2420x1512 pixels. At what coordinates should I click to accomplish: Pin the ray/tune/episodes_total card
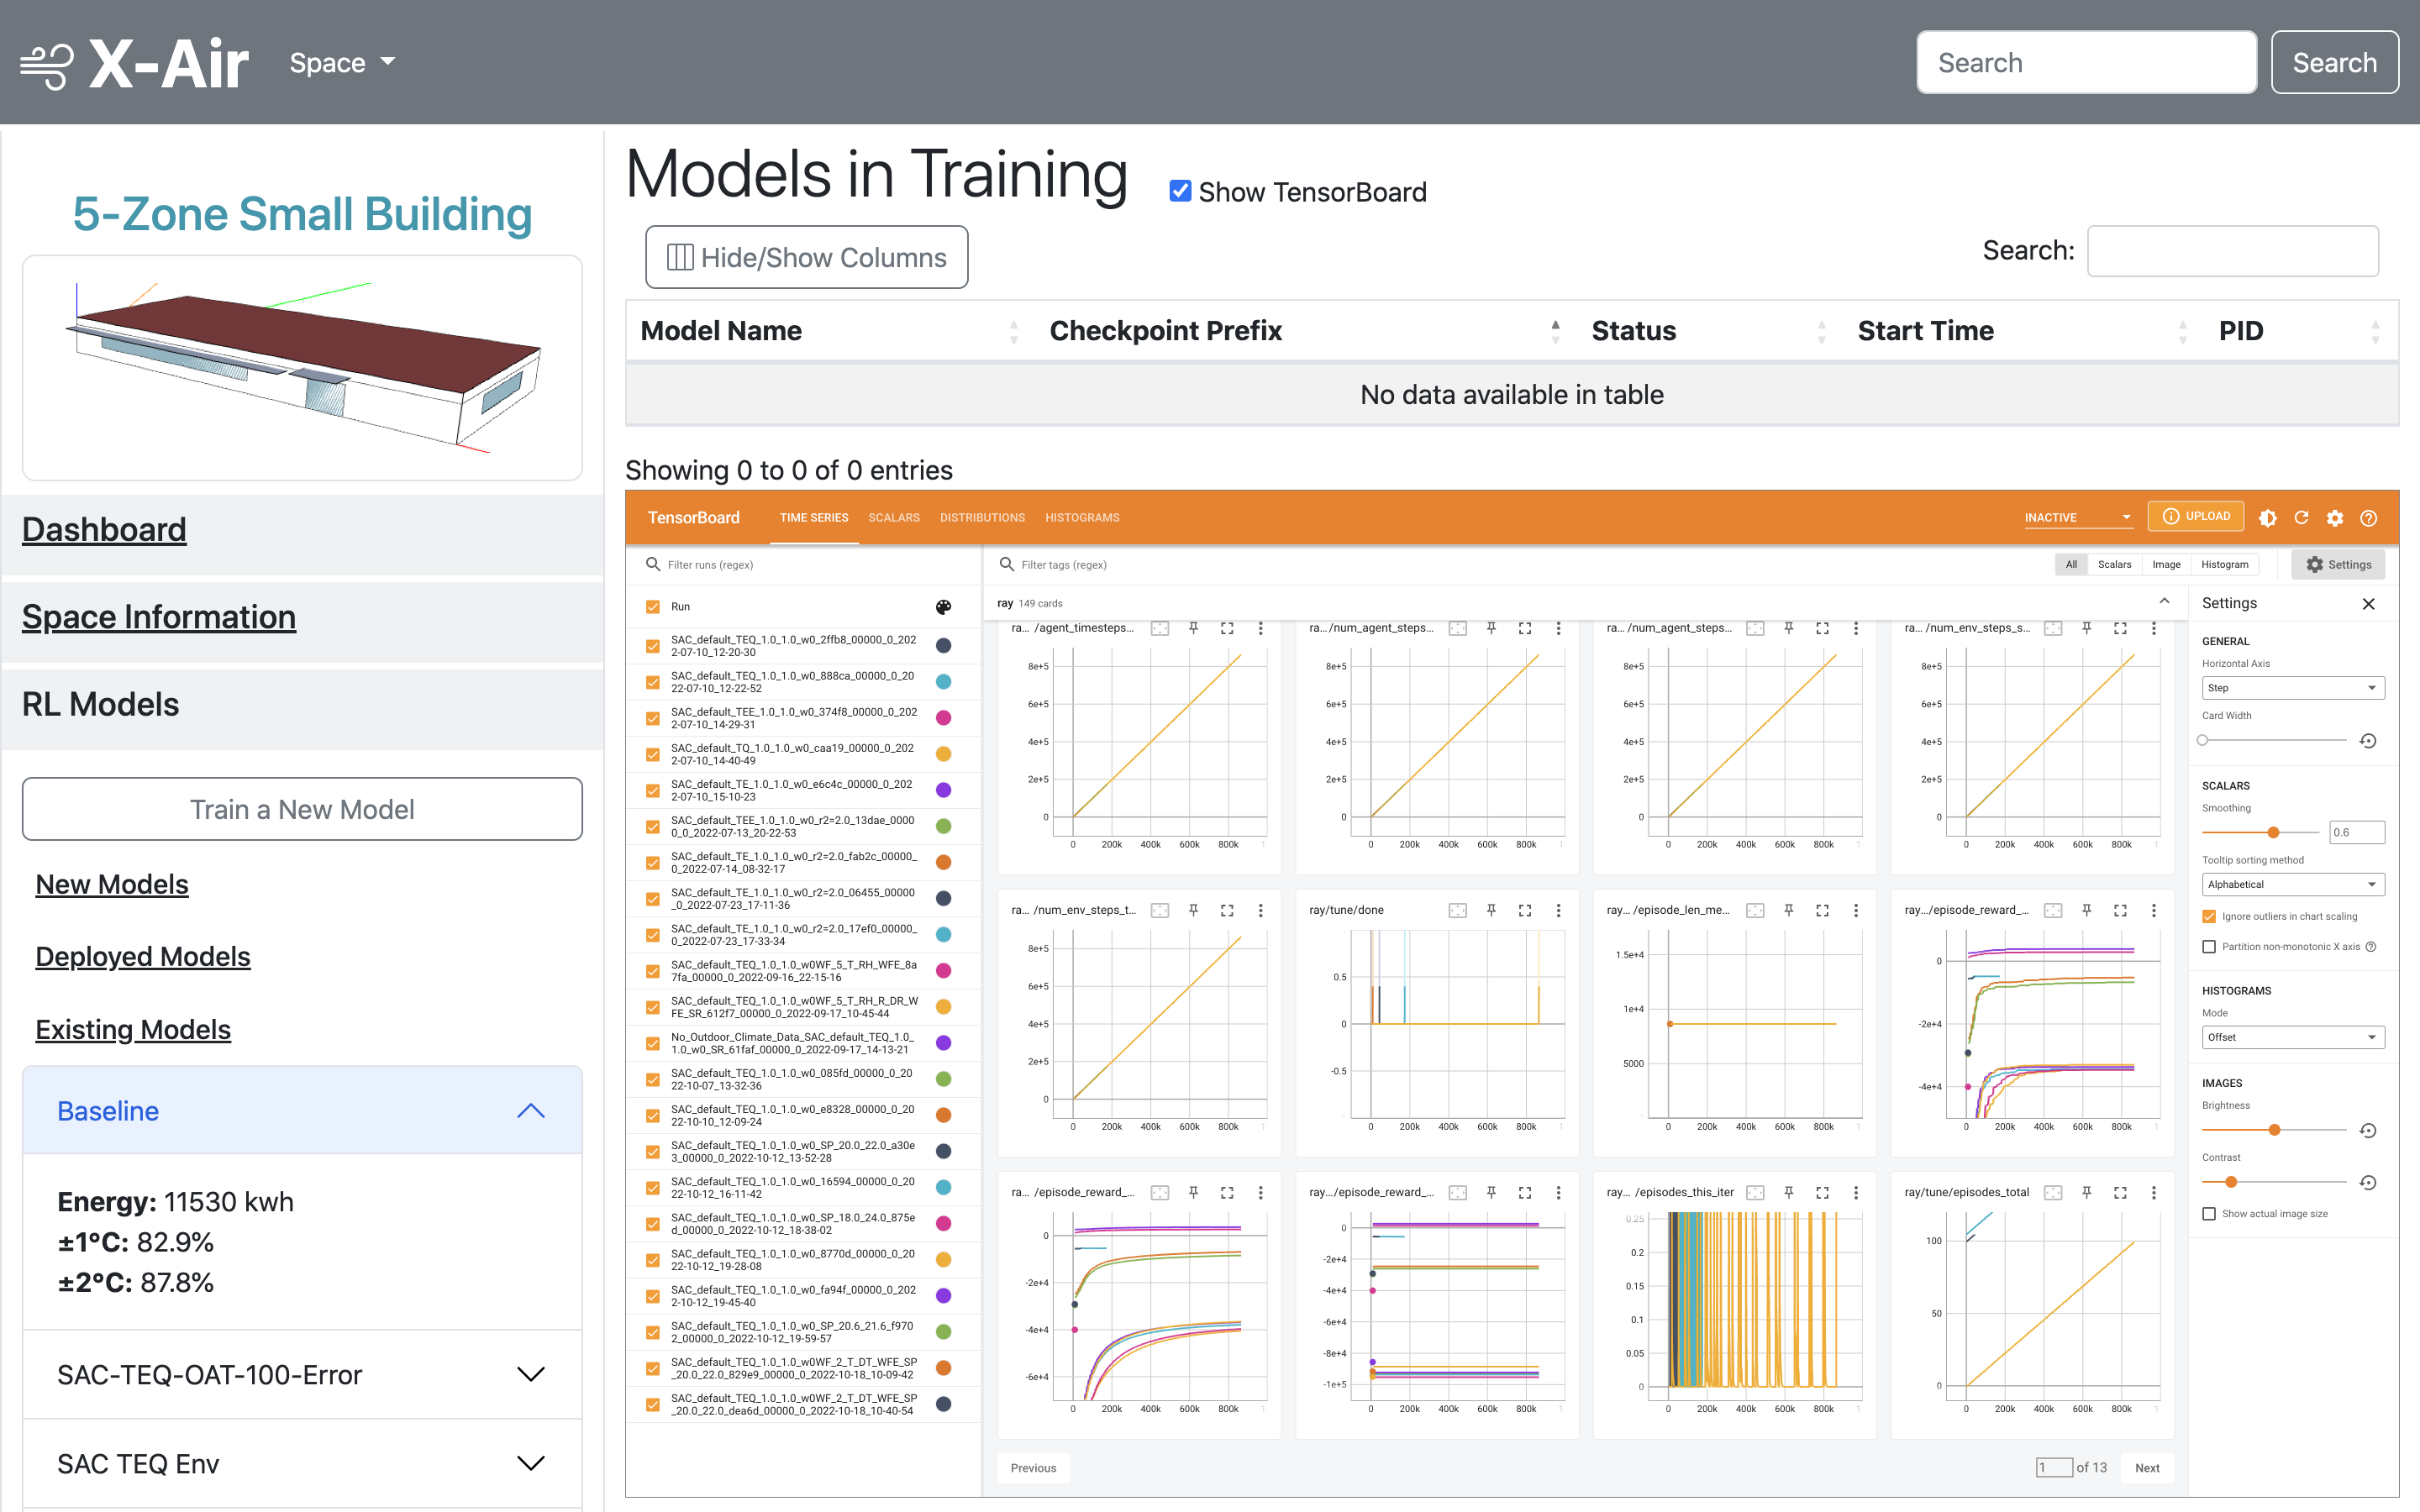point(2086,1192)
